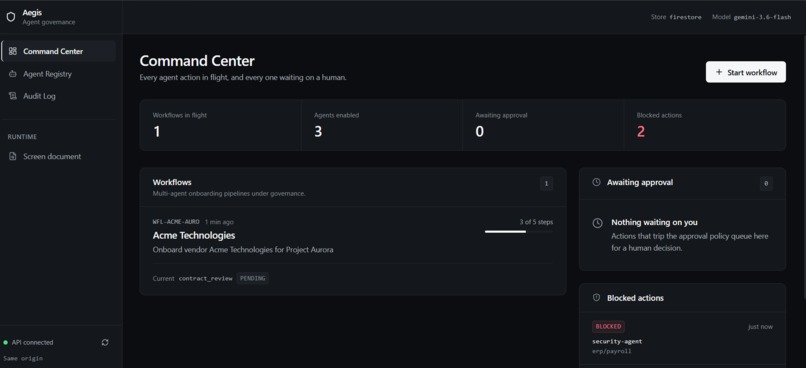Select the Blocked actions stat showing 2
The width and height of the screenshot is (806, 368).
click(x=705, y=125)
